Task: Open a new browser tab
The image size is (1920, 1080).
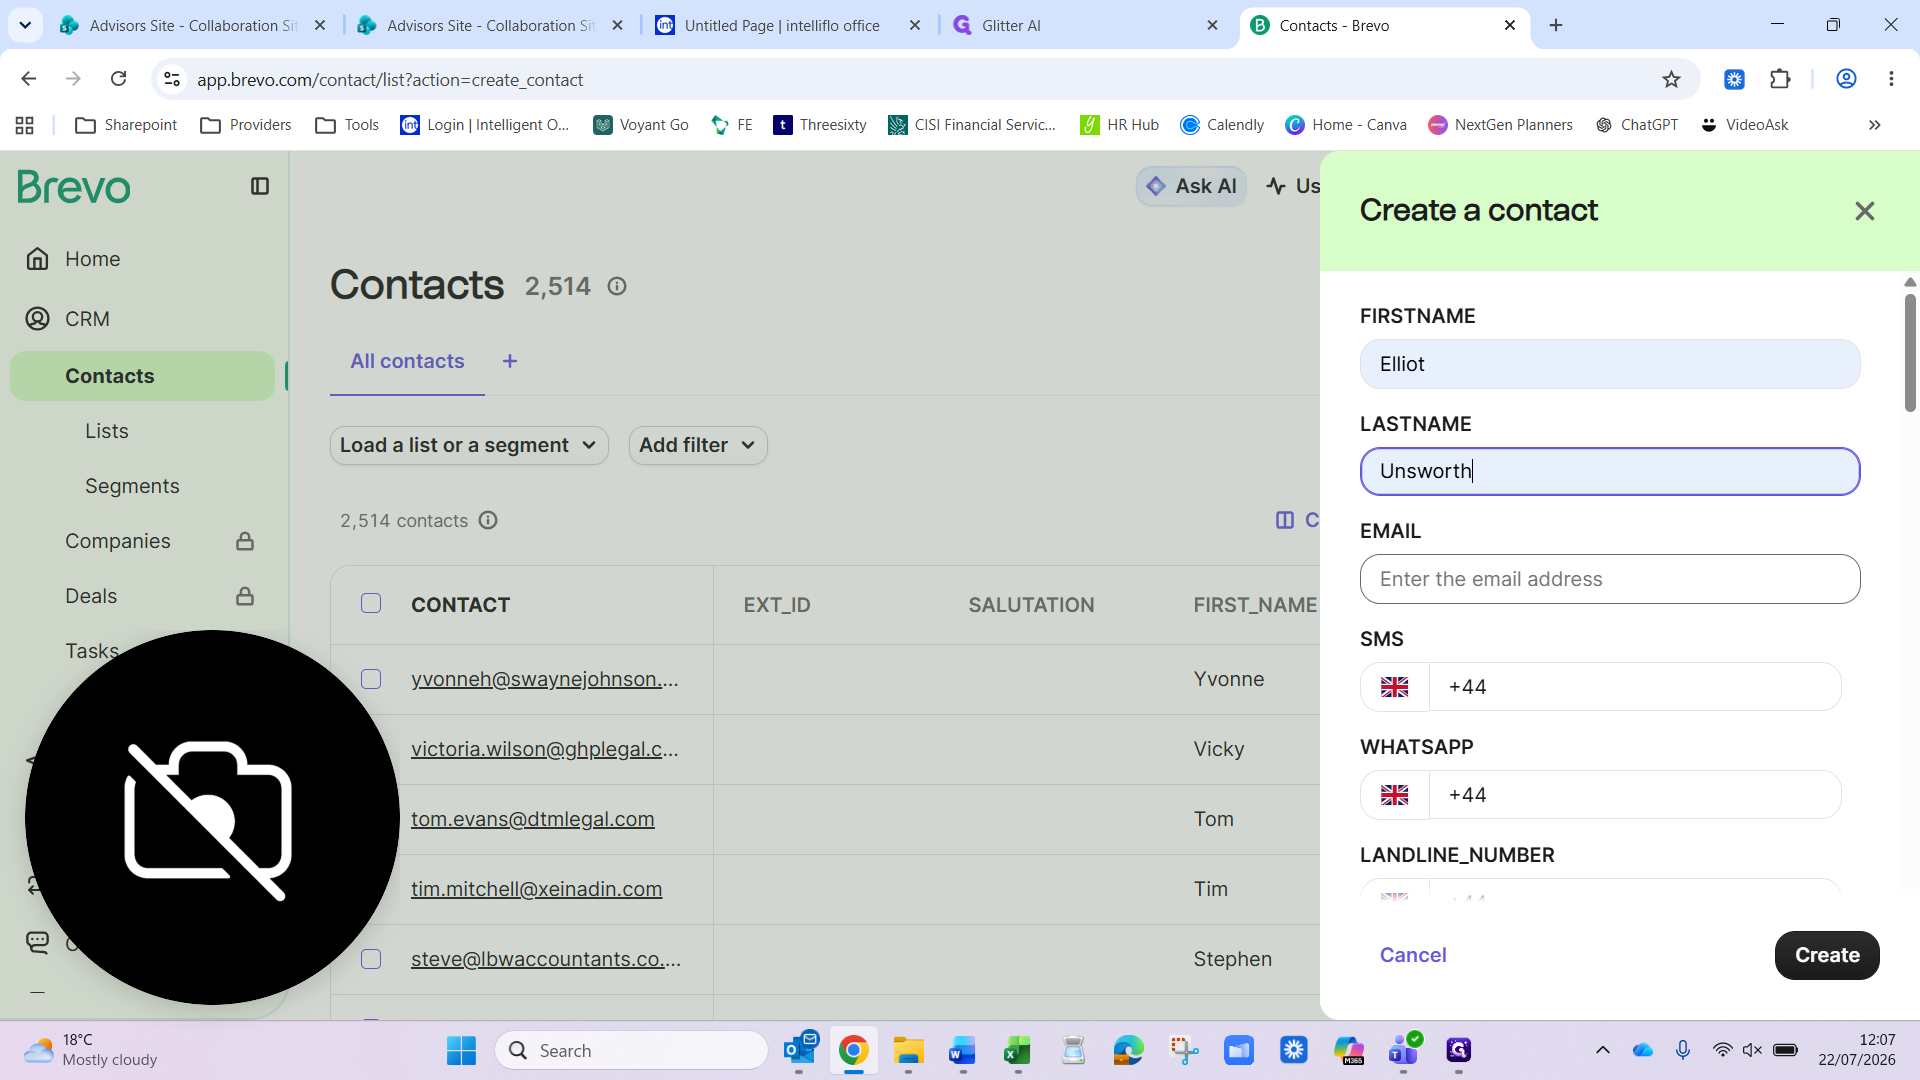Action: 1556,25
